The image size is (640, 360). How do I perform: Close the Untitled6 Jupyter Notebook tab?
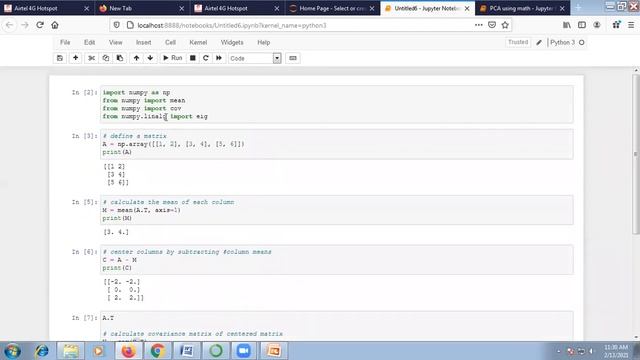coord(467,8)
